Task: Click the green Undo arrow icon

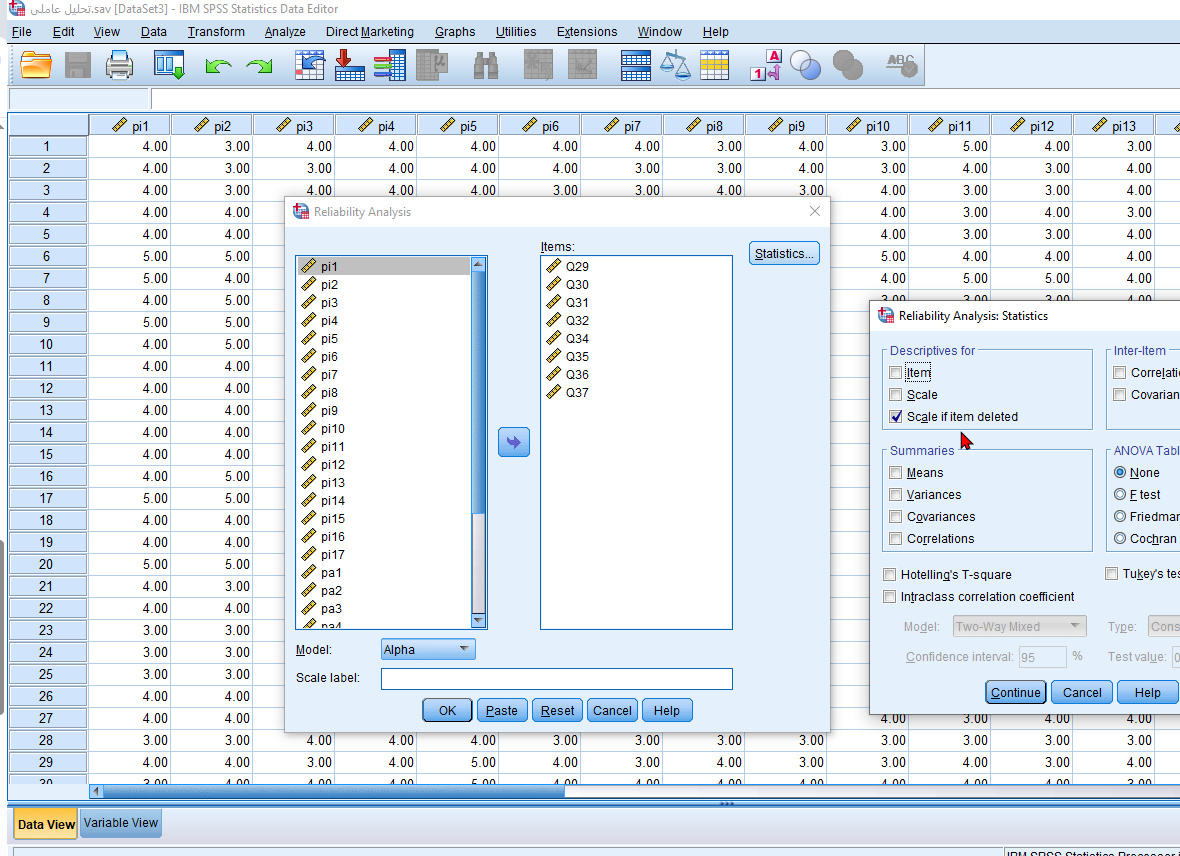Action: [x=218, y=66]
